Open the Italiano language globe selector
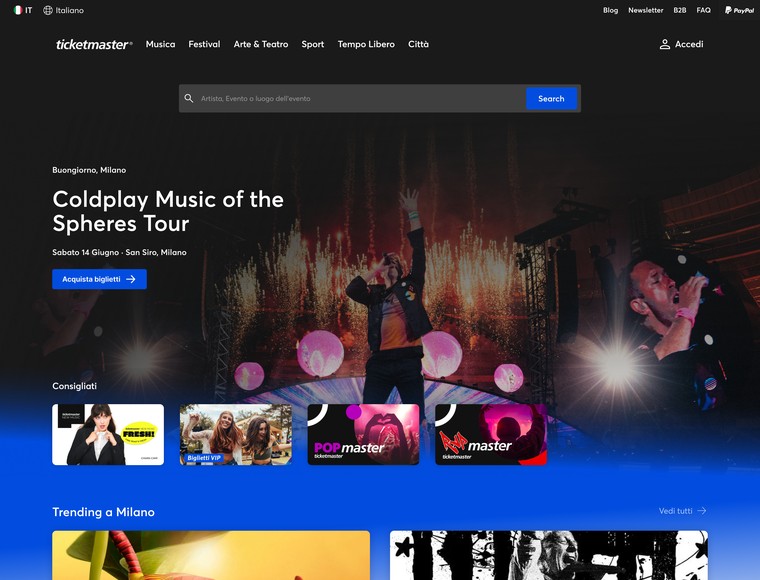Screen dimensions: 760x580 (63, 10)
